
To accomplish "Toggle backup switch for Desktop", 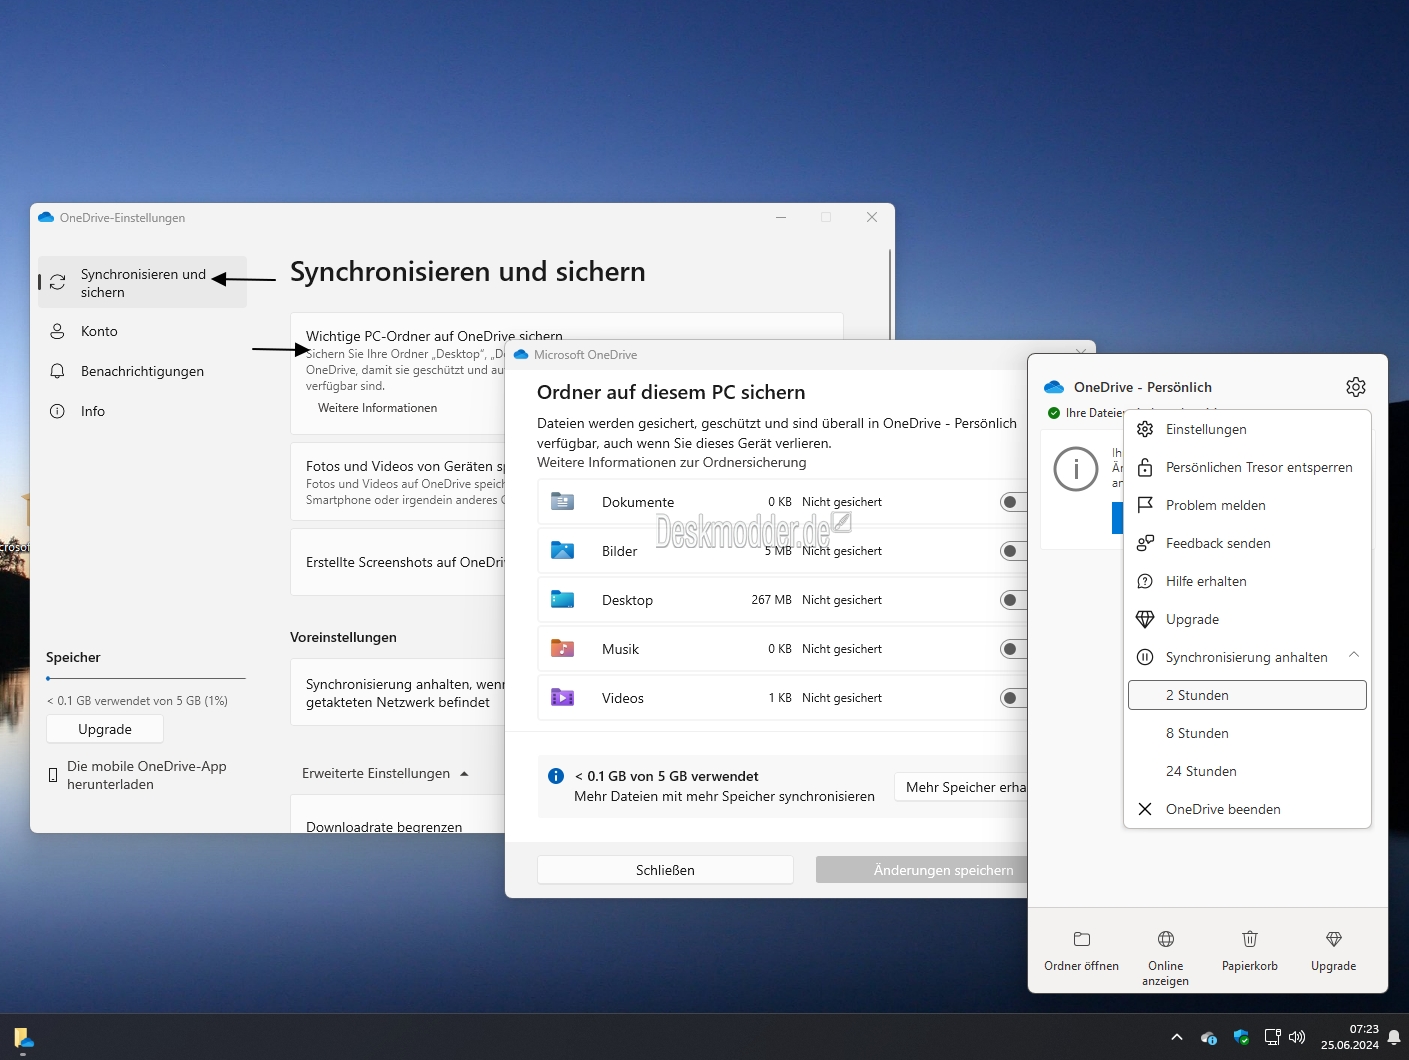I will tap(1013, 600).
